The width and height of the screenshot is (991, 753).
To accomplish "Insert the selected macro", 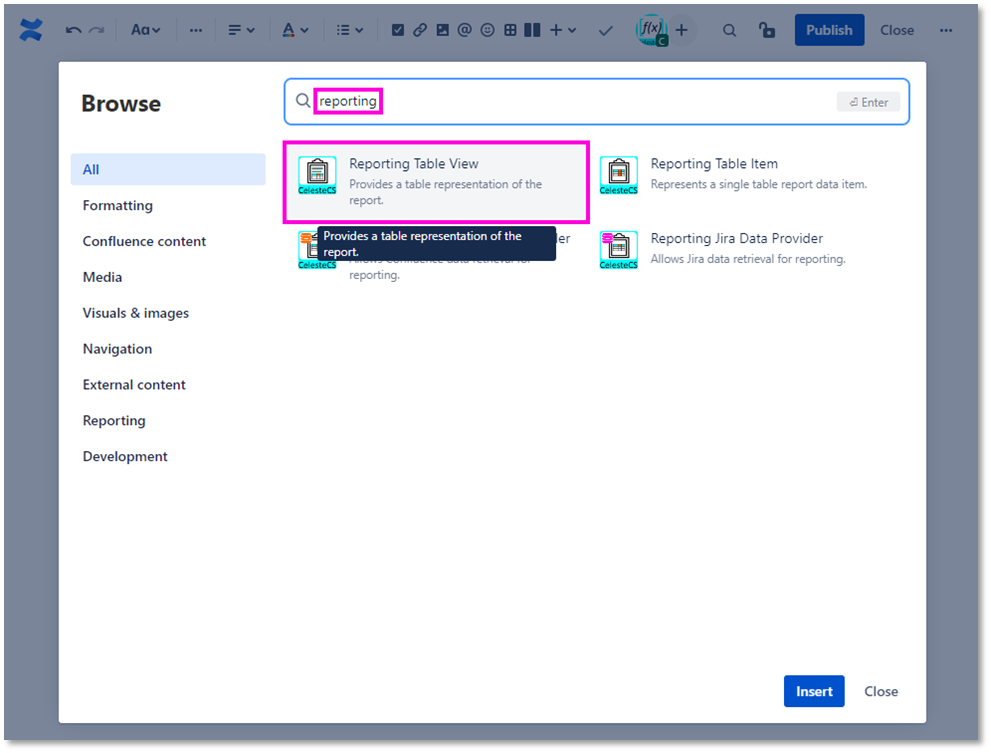I will tap(814, 691).
